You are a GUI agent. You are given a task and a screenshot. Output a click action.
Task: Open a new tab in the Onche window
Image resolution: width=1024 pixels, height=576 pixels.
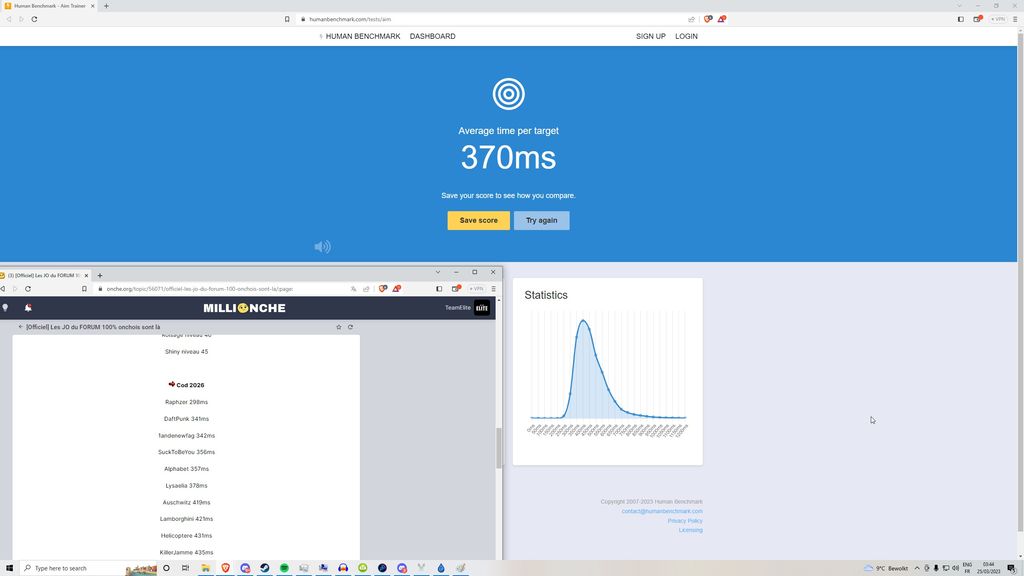tap(98, 275)
